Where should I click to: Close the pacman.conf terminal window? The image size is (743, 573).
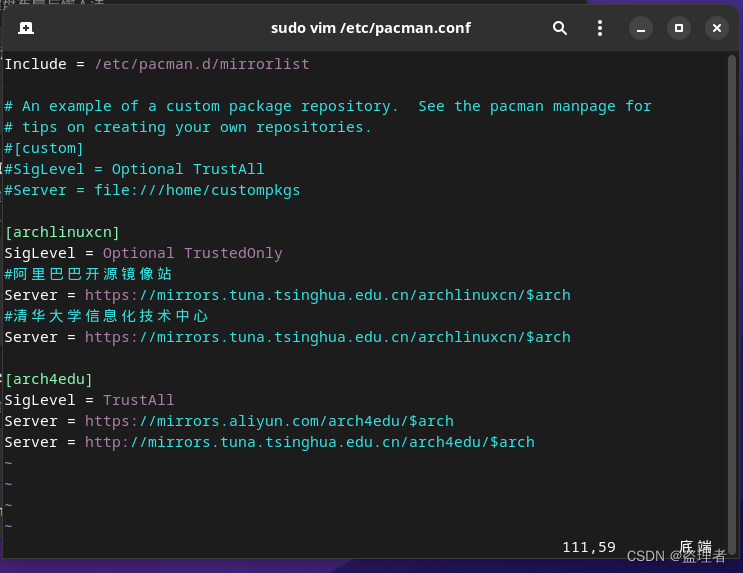coord(716,28)
